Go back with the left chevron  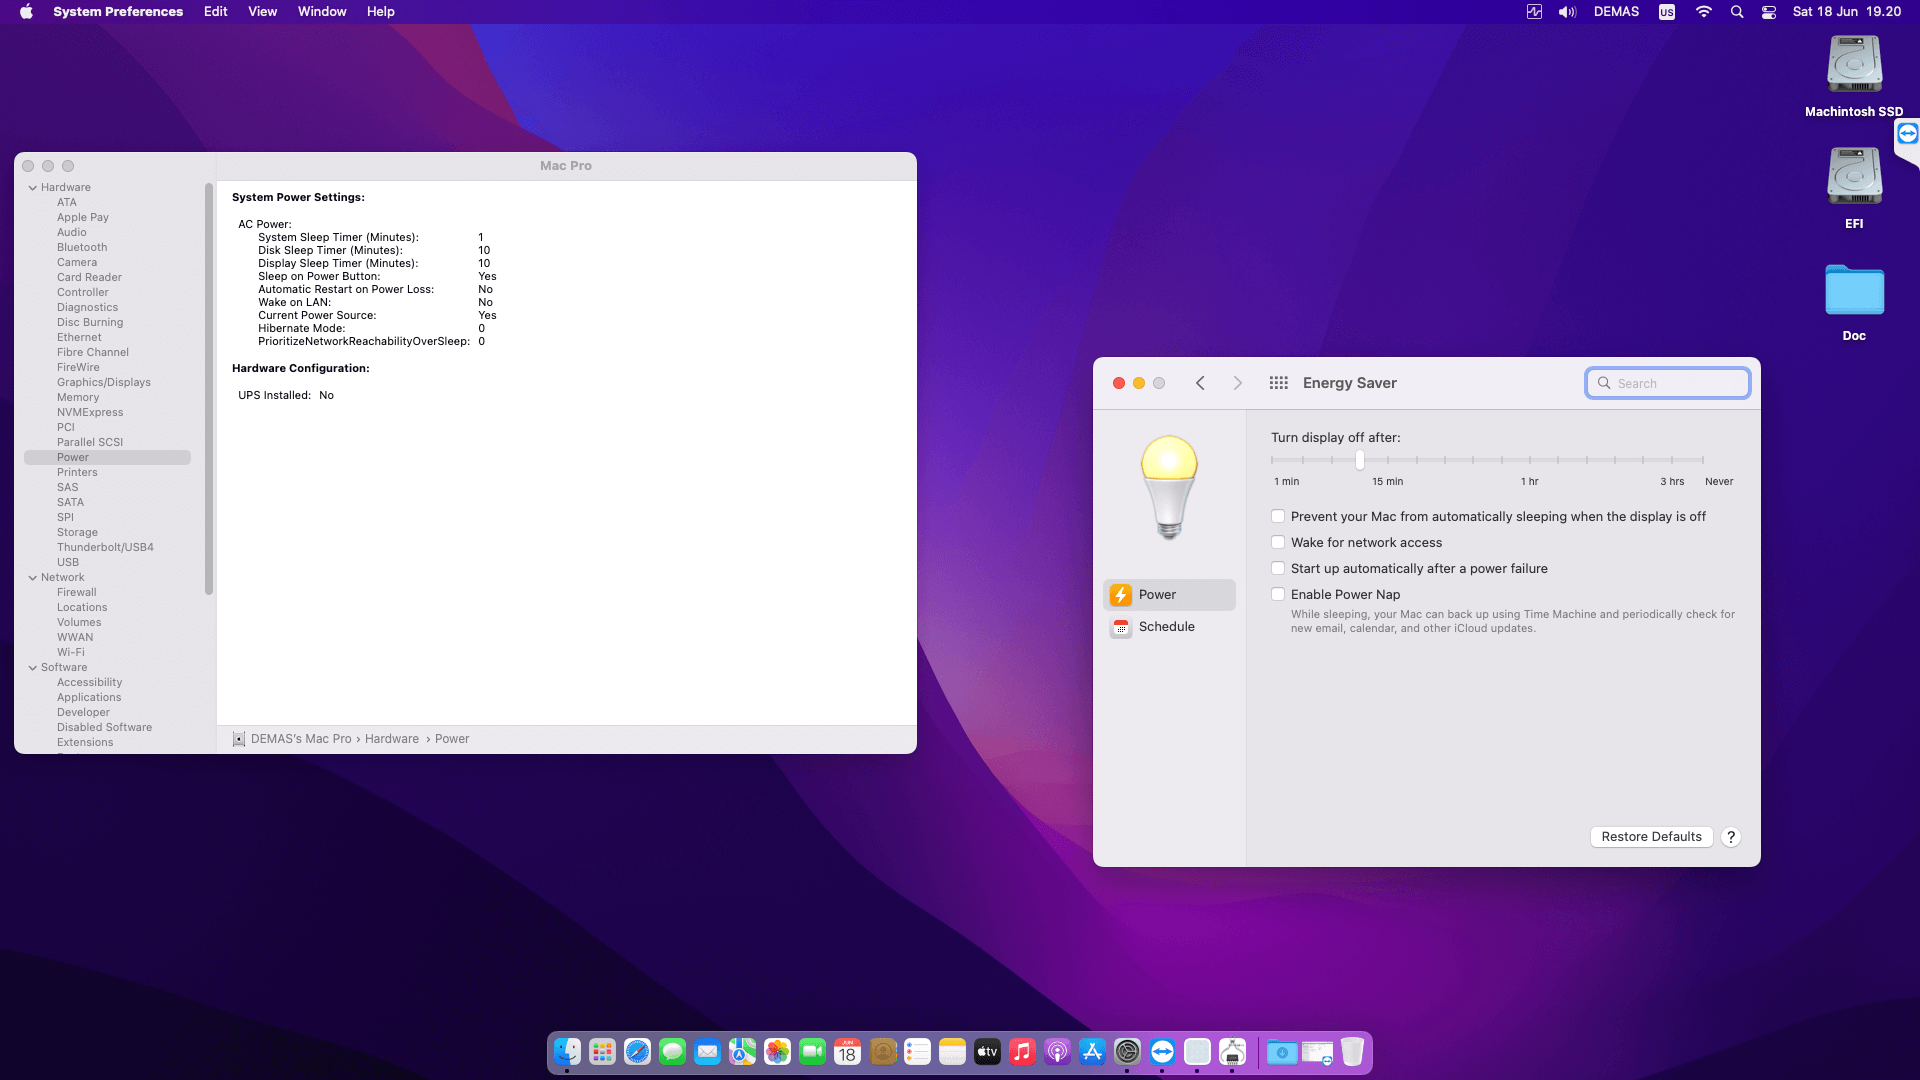click(1200, 383)
